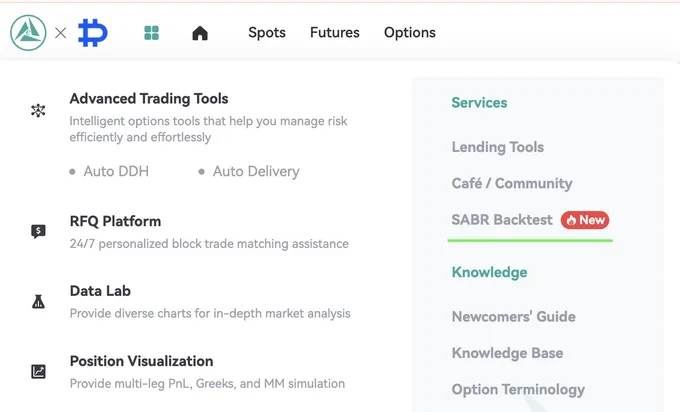Open the Option Terminology page
This screenshot has width=680, height=412.
click(x=518, y=389)
